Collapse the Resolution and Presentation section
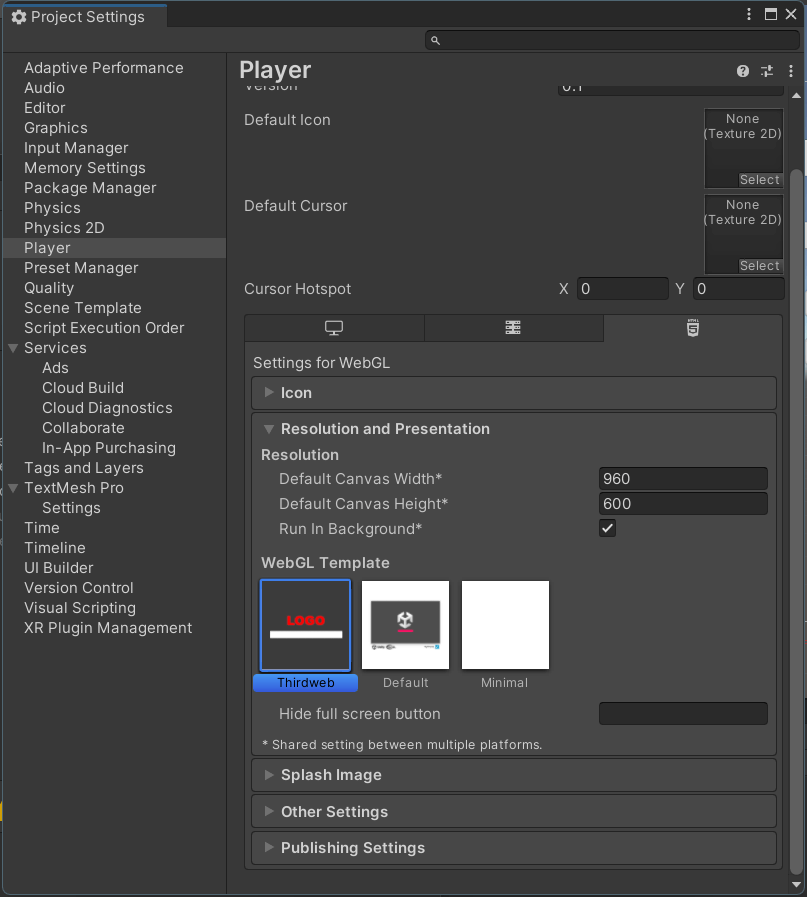 point(268,429)
